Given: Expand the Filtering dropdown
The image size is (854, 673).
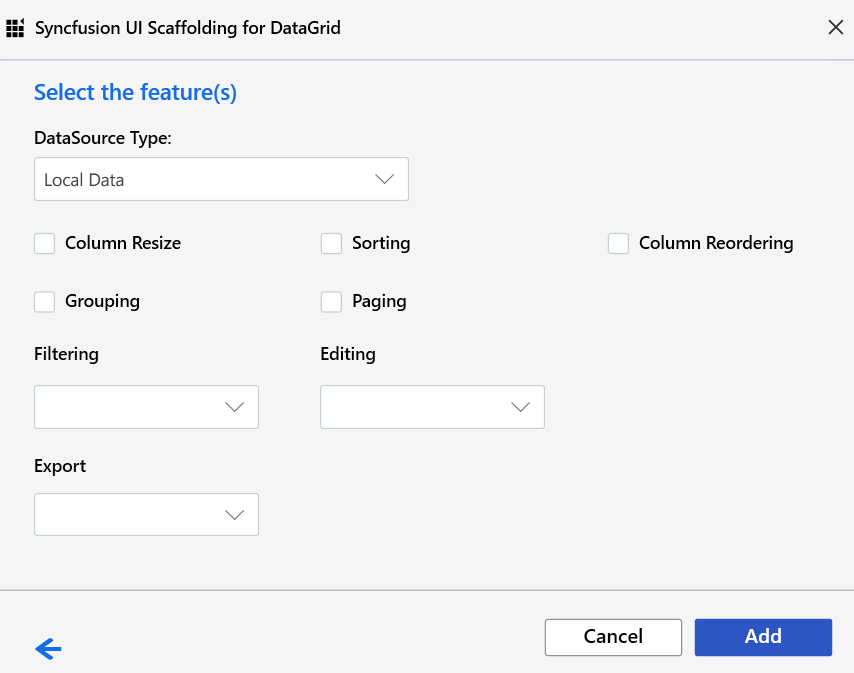Looking at the screenshot, I should pyautogui.click(x=146, y=407).
